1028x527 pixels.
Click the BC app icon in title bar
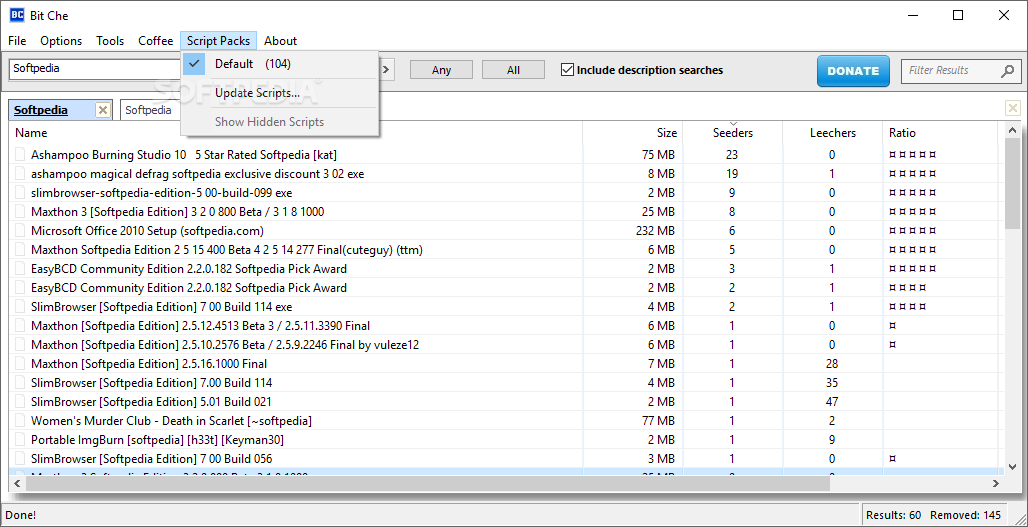click(x=18, y=15)
